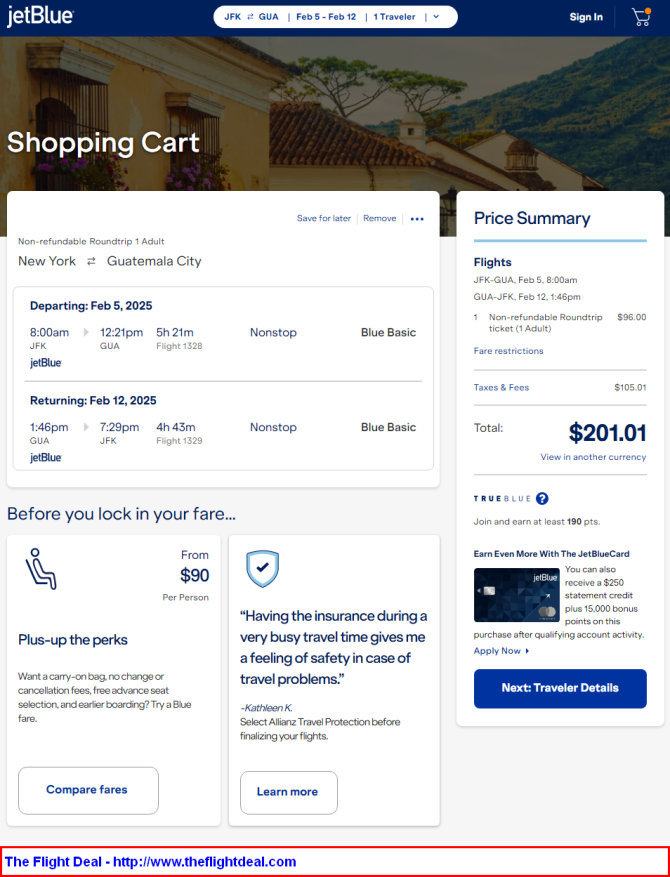Click the JetBlue credit card image
670x877 pixels.
click(517, 595)
